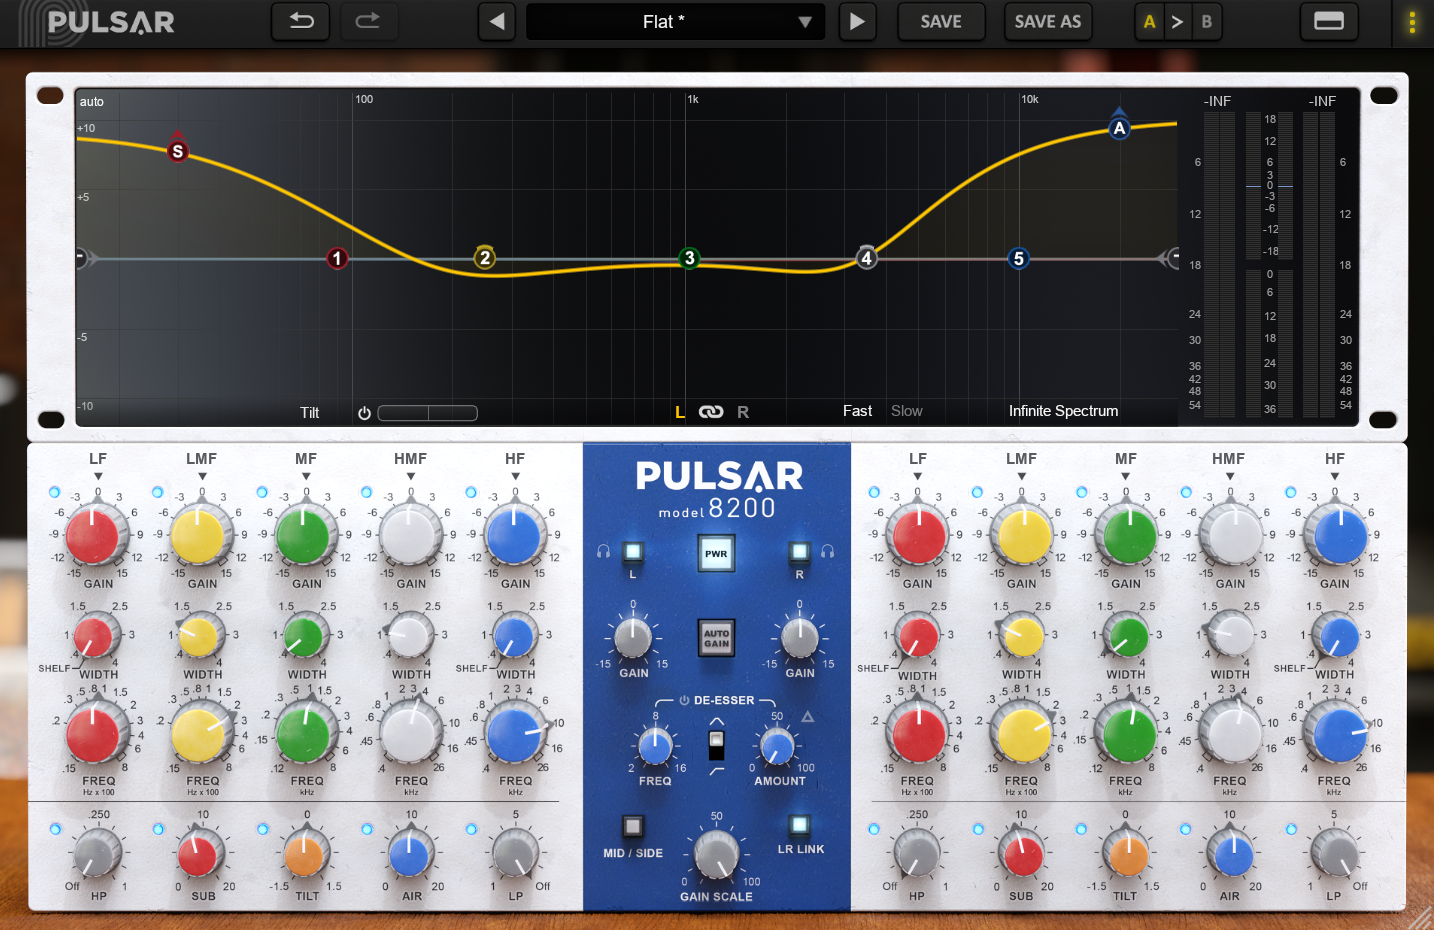Click the center L output GAIN knob
The image size is (1434, 930).
click(x=632, y=638)
